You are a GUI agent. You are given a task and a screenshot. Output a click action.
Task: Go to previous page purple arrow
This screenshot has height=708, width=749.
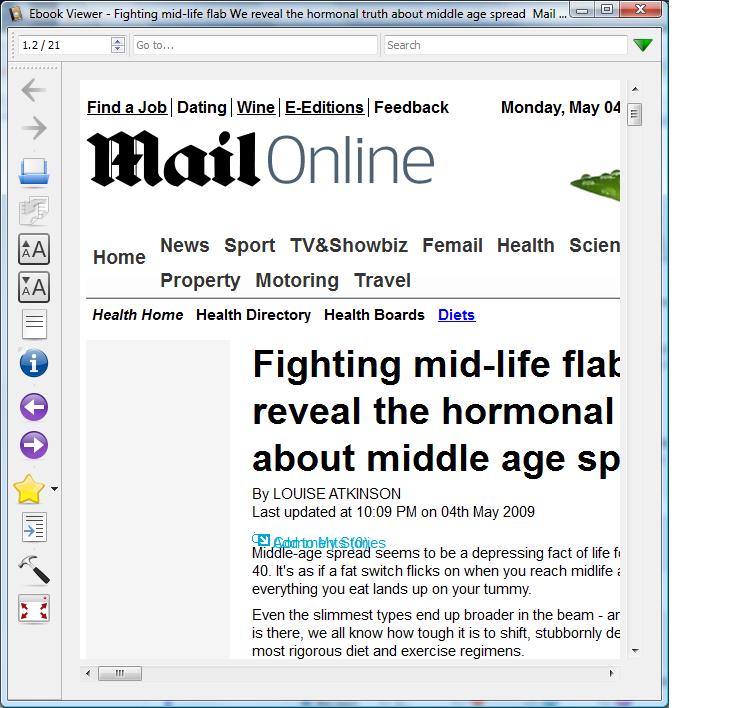pos(33,407)
